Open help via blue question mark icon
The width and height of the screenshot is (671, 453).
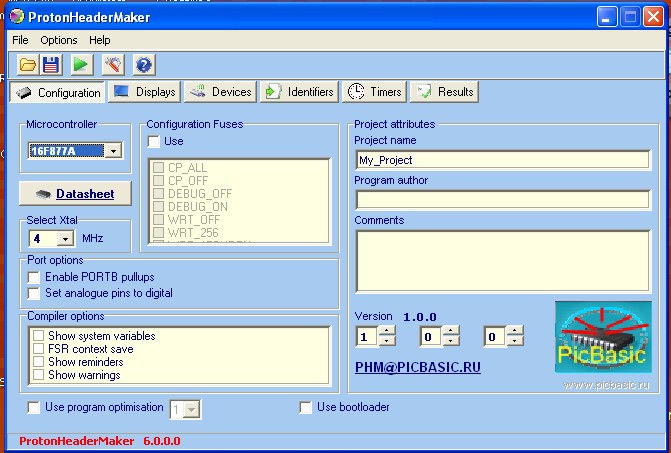point(144,65)
